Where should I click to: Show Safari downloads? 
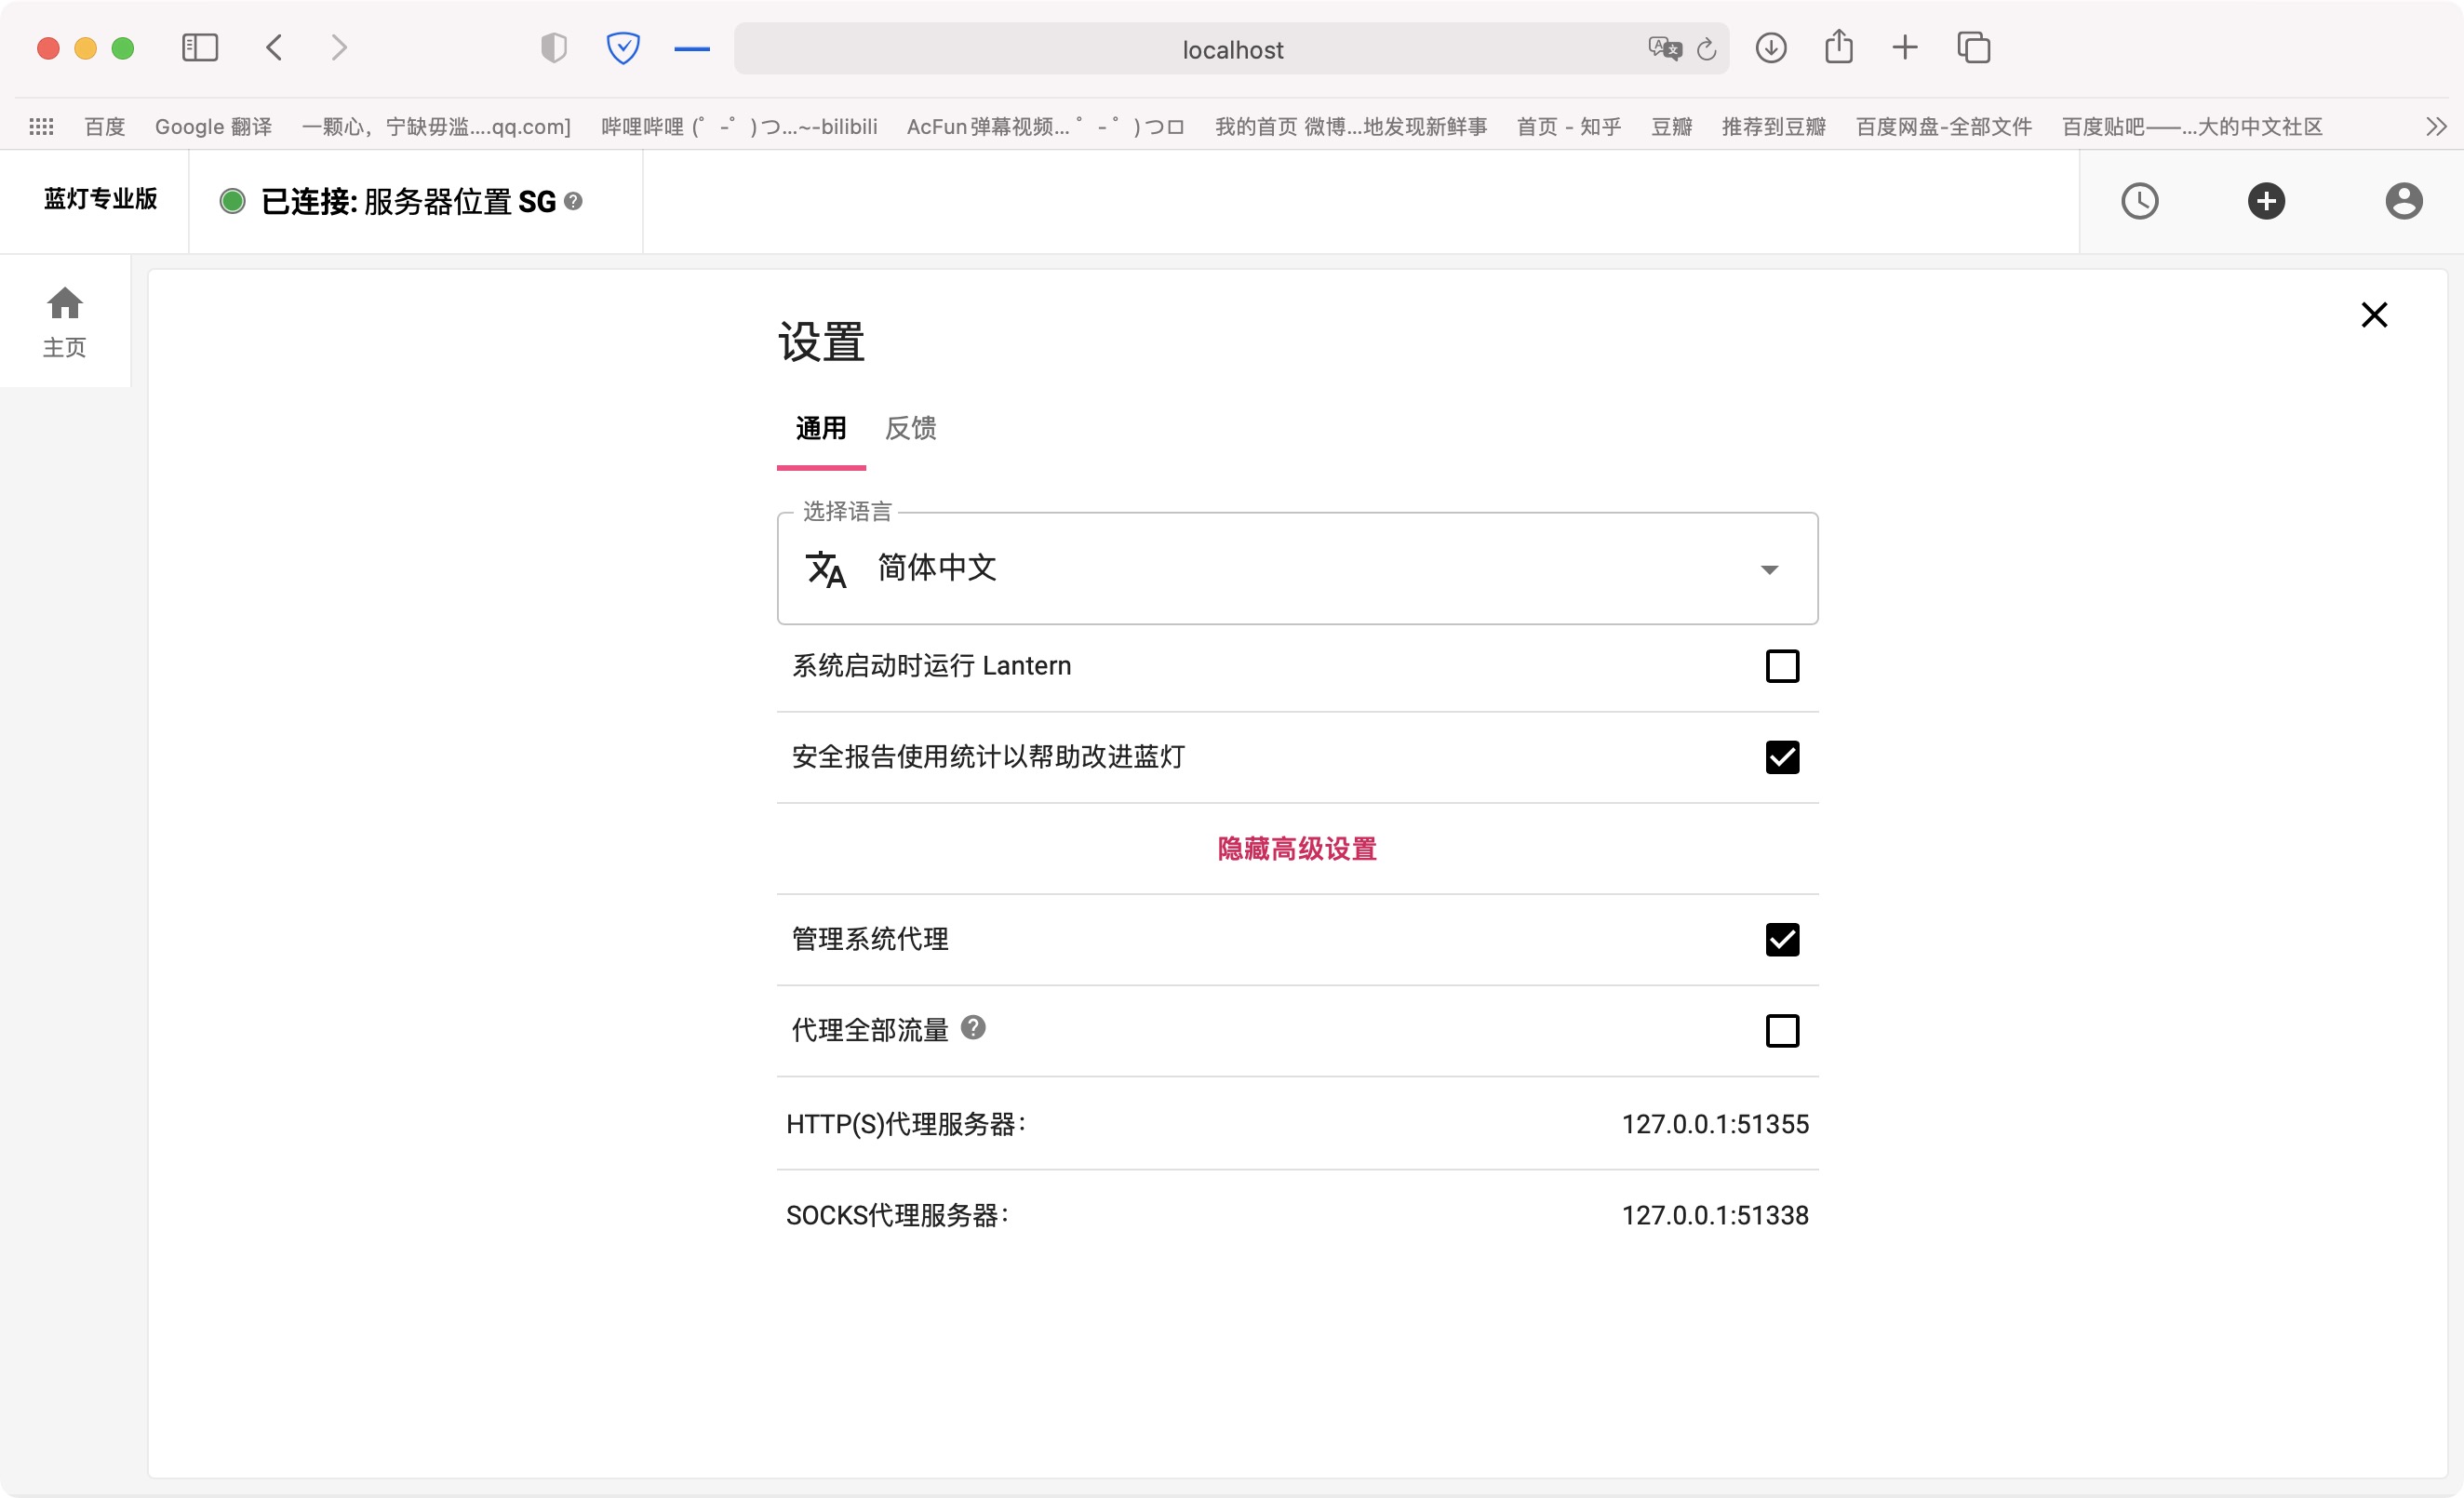click(x=1771, y=47)
